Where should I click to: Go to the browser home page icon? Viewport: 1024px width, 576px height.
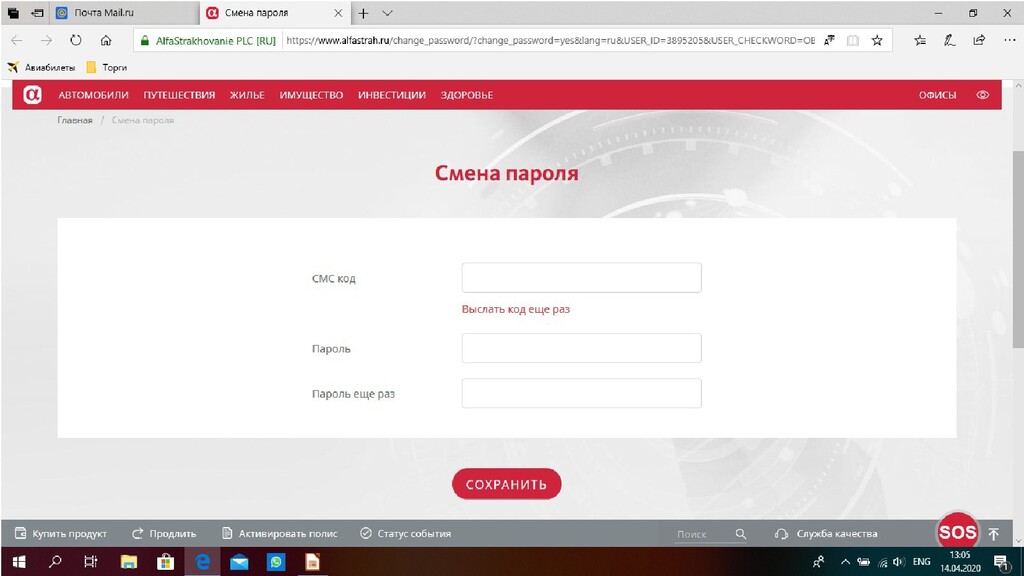point(106,40)
